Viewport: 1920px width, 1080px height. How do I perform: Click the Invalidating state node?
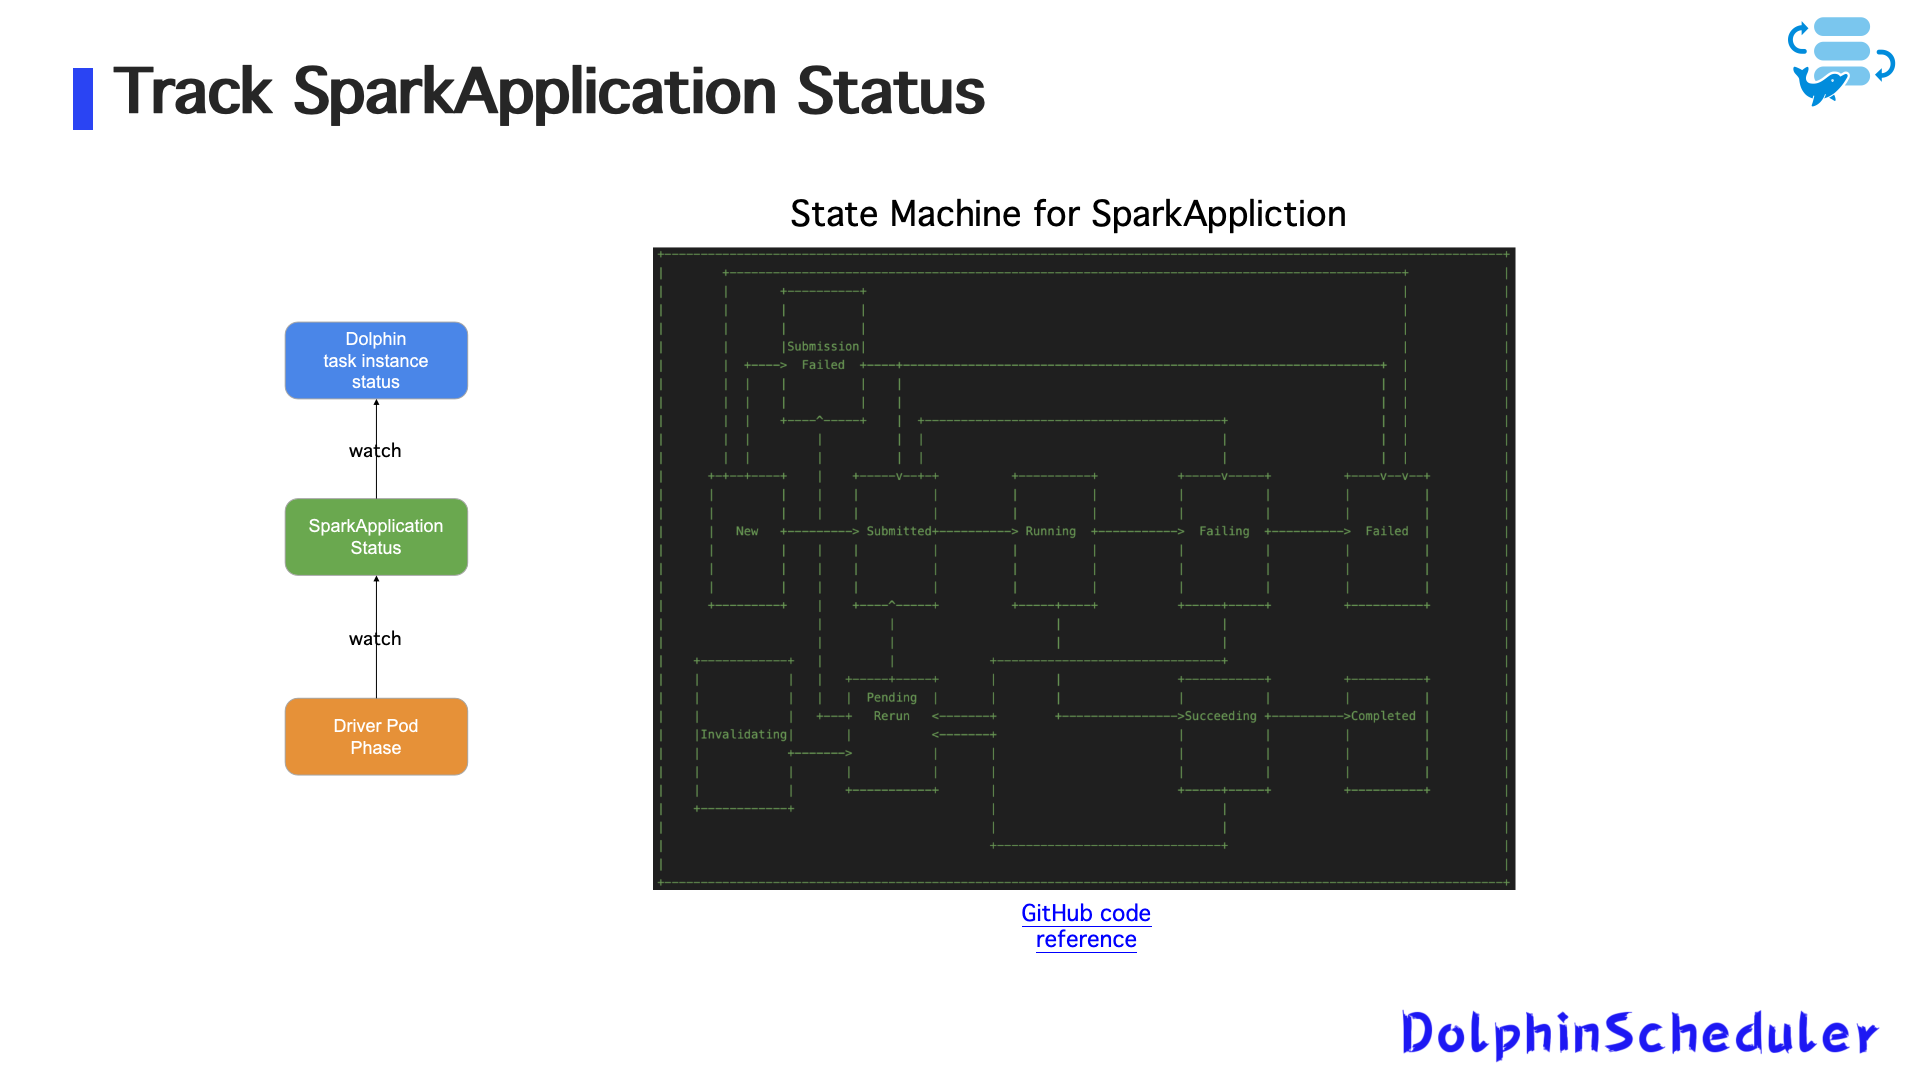[x=744, y=735]
